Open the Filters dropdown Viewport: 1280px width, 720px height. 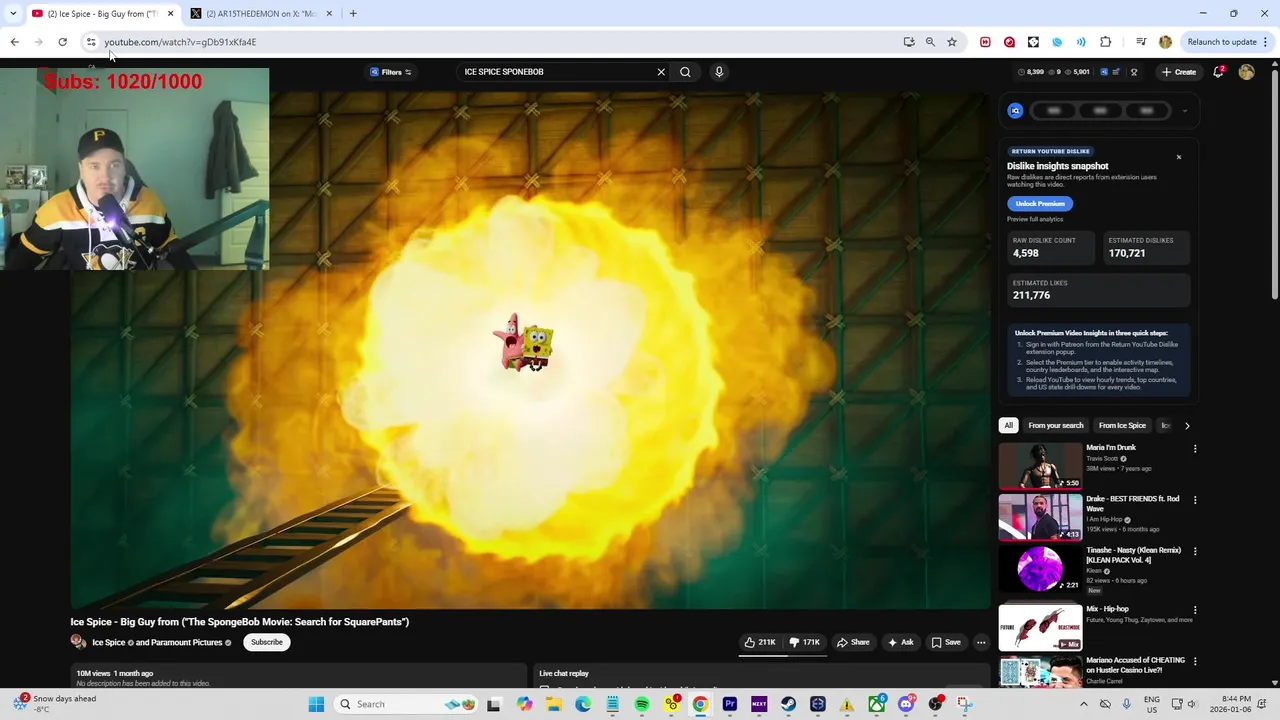[x=390, y=72]
